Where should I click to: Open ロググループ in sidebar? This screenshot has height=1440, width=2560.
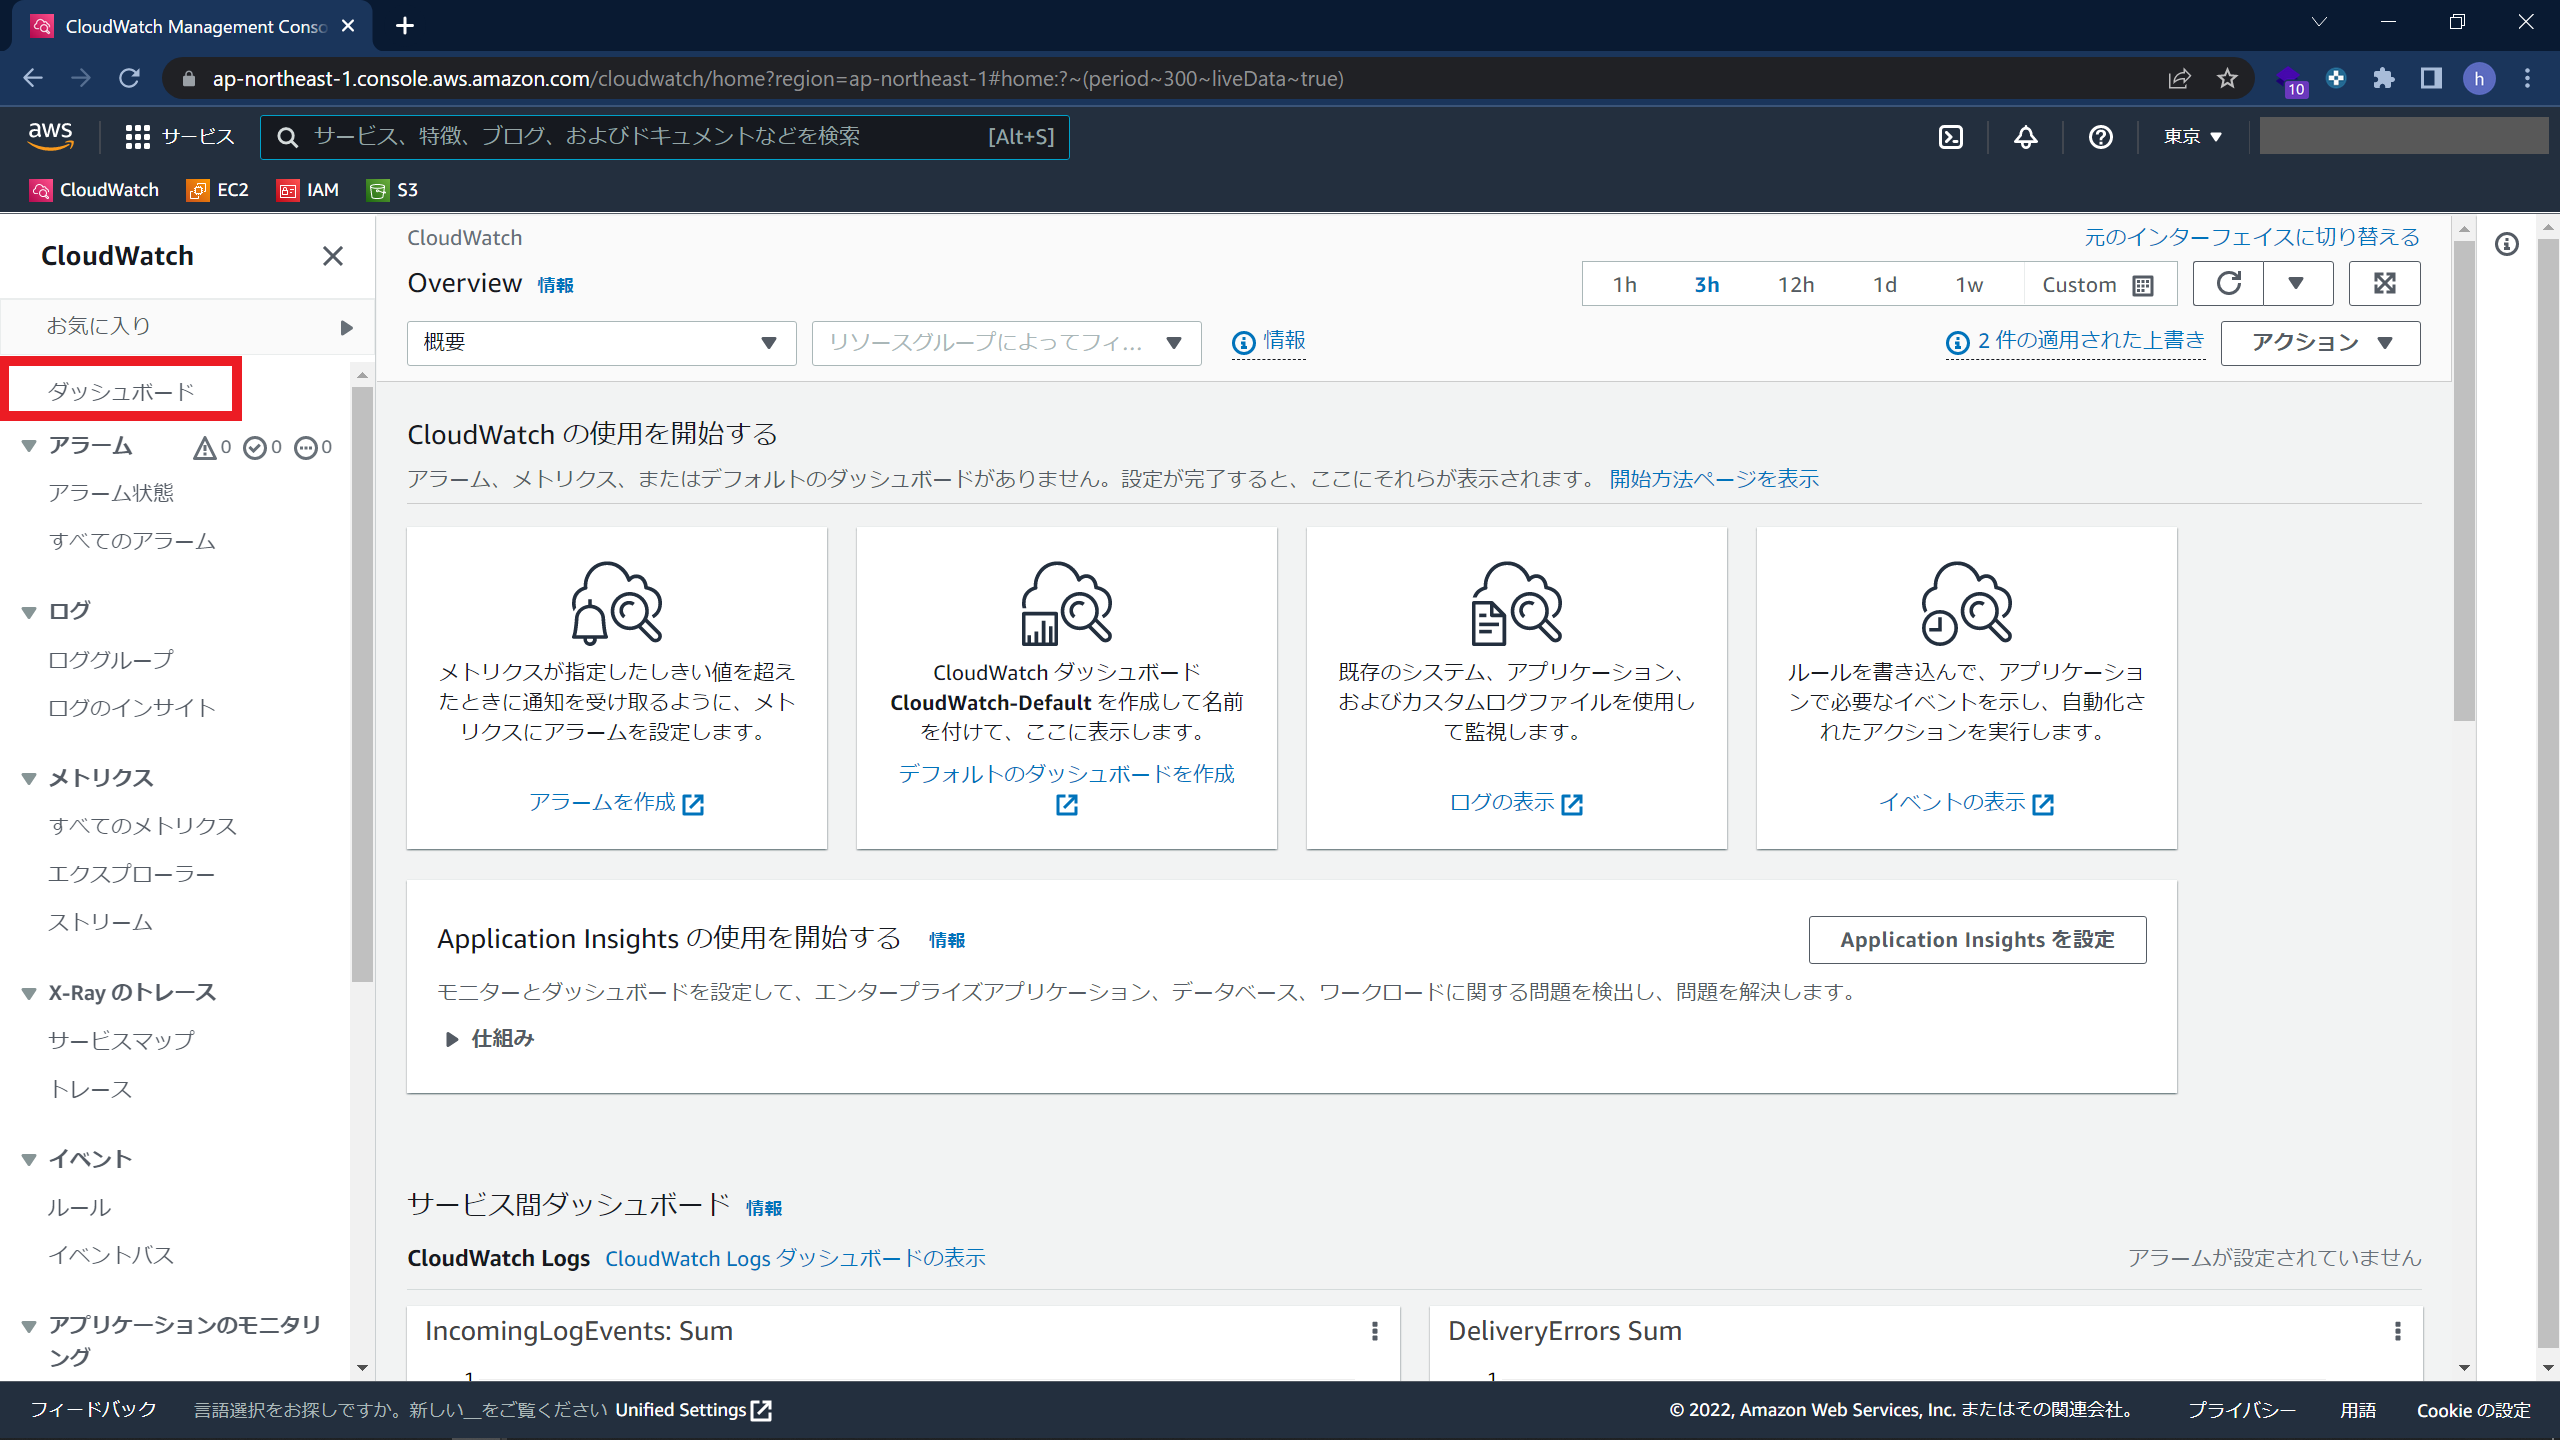[x=111, y=660]
